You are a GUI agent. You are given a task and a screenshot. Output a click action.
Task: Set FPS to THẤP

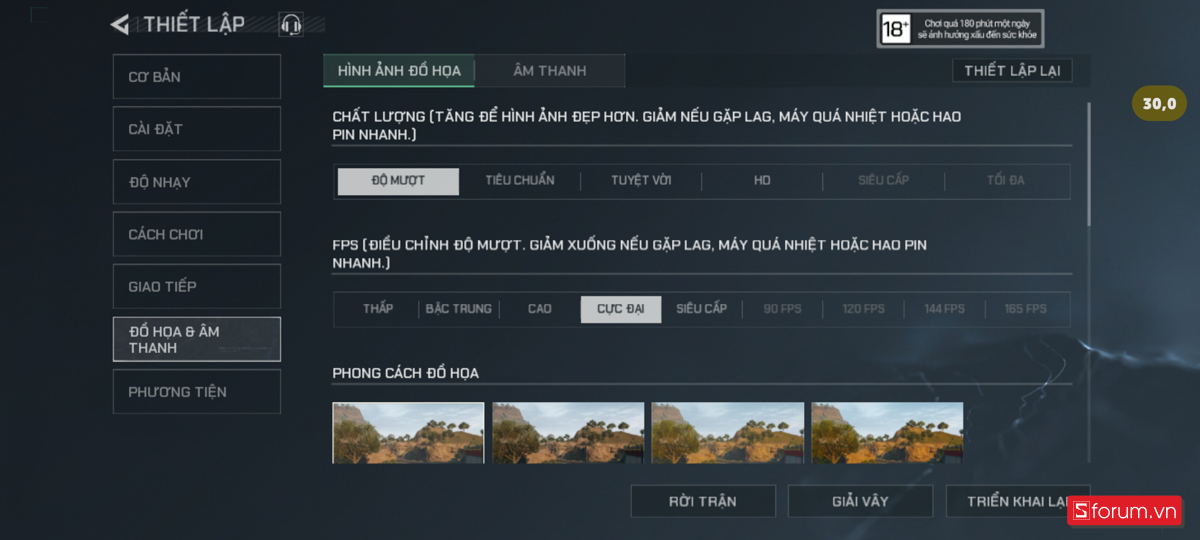[378, 309]
